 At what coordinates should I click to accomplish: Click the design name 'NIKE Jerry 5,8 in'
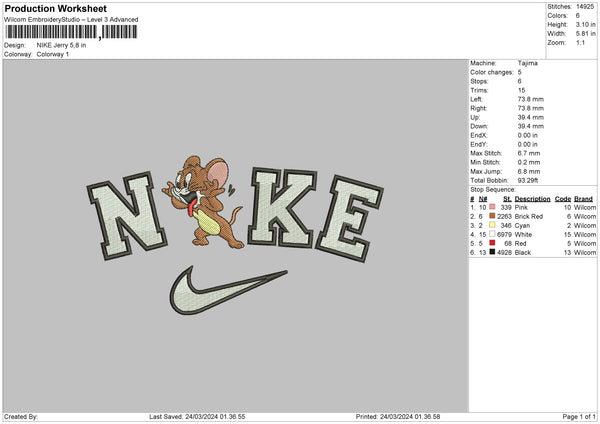[61, 45]
